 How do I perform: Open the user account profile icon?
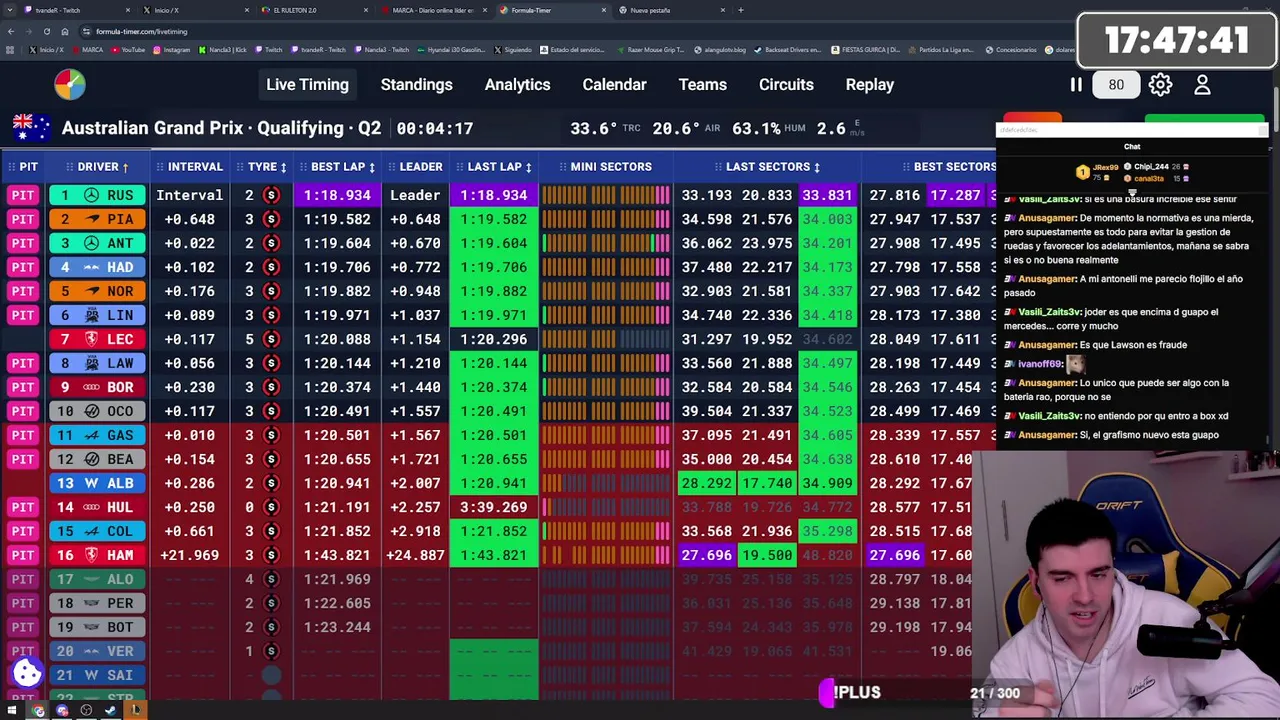coord(1202,85)
